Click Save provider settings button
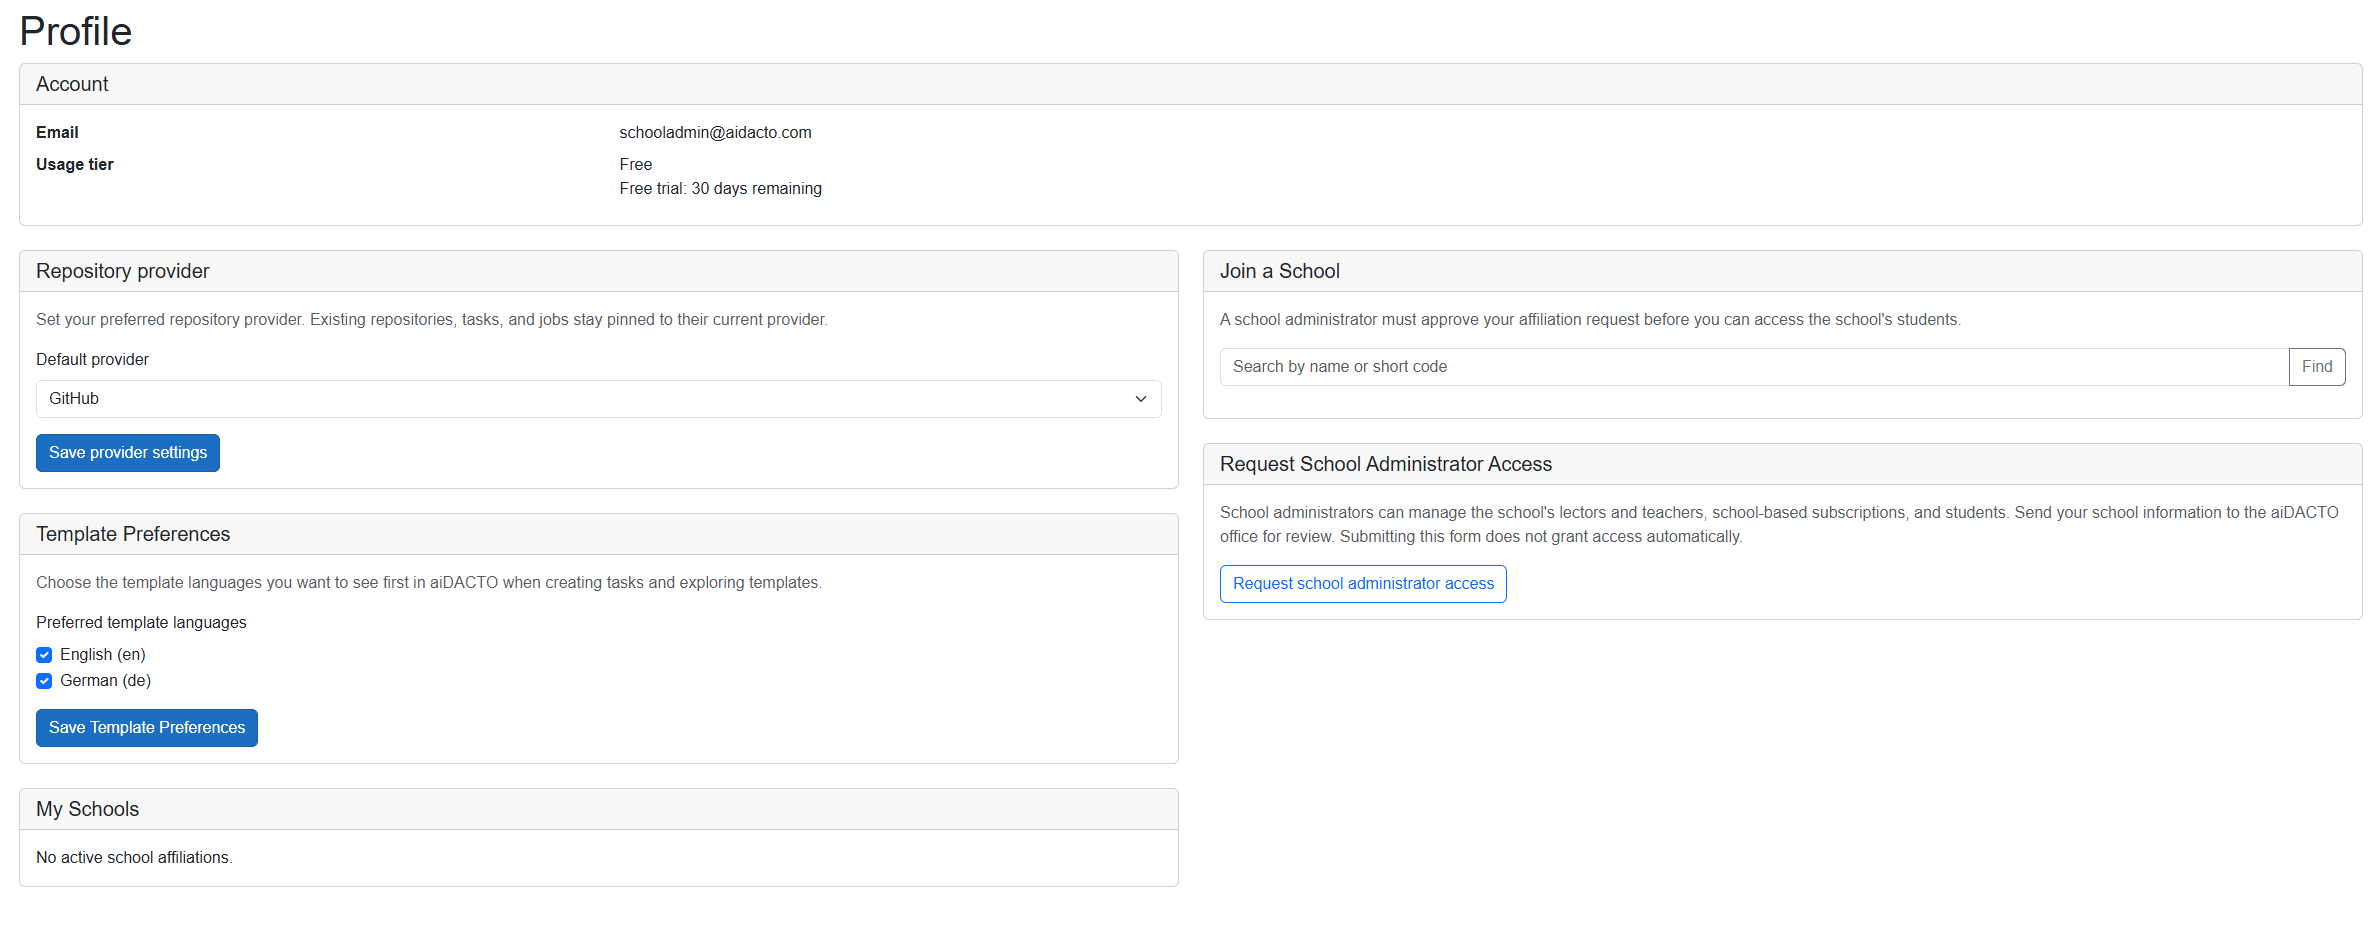The height and width of the screenshot is (949, 2373). [128, 453]
